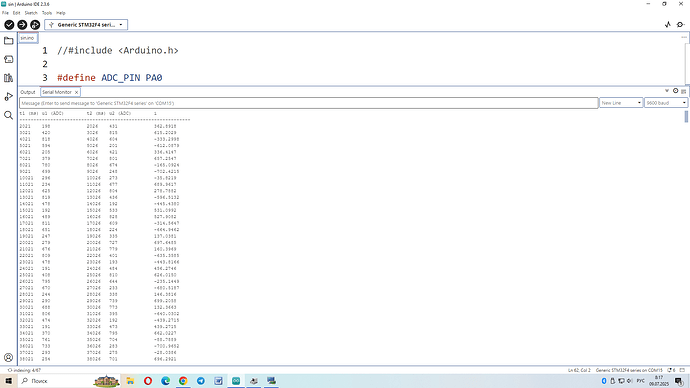
Task: Open the Serial Plotter icon
Action: click(x=668, y=25)
